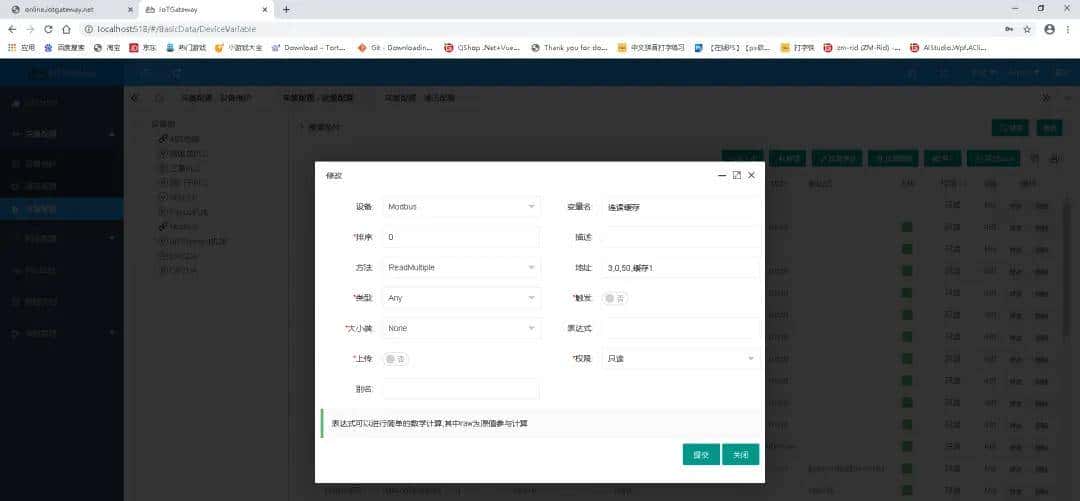Open the Thank you for do... bookmark
This screenshot has width=1080, height=501.
tap(569, 48)
